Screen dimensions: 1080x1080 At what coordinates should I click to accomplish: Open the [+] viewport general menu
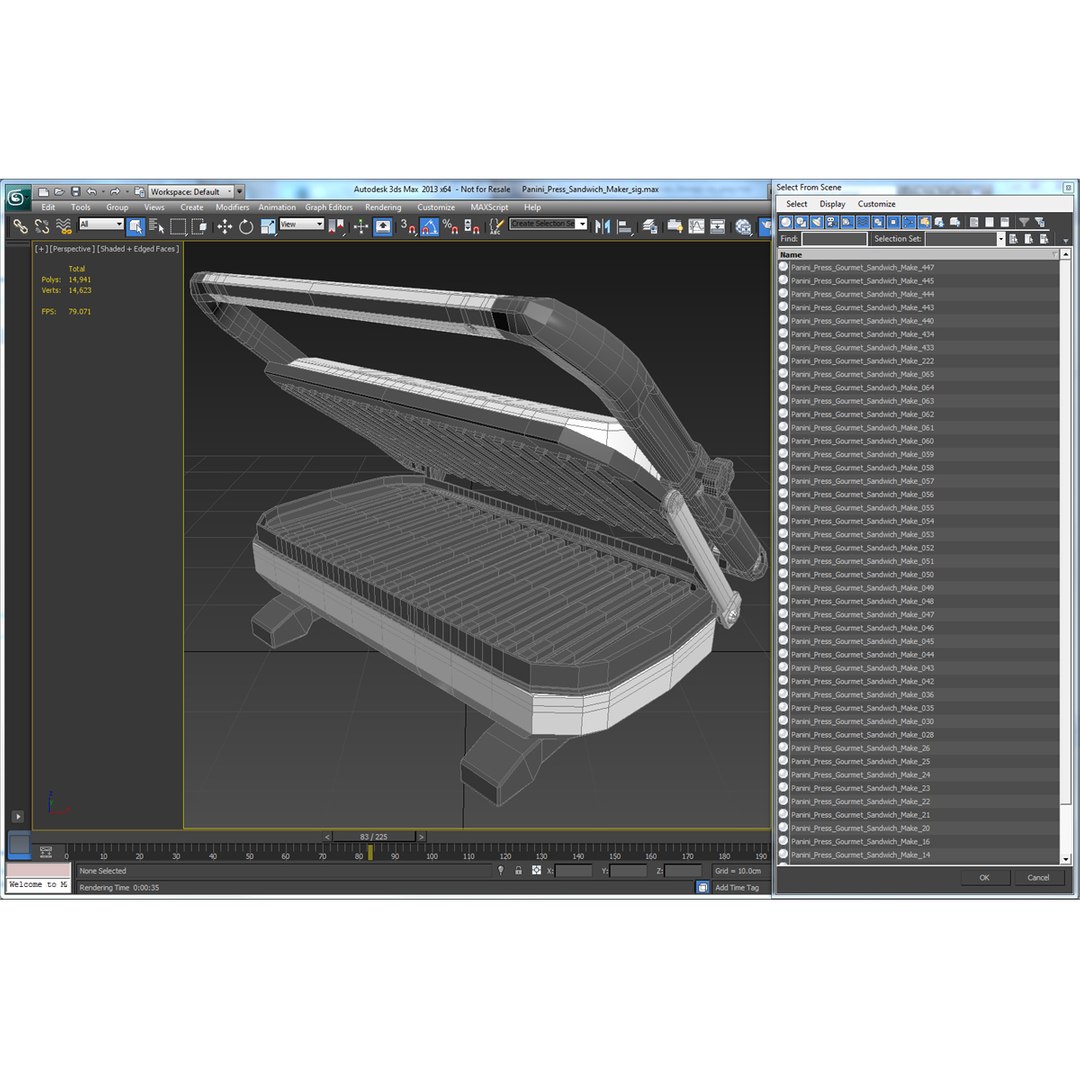[x=41, y=249]
